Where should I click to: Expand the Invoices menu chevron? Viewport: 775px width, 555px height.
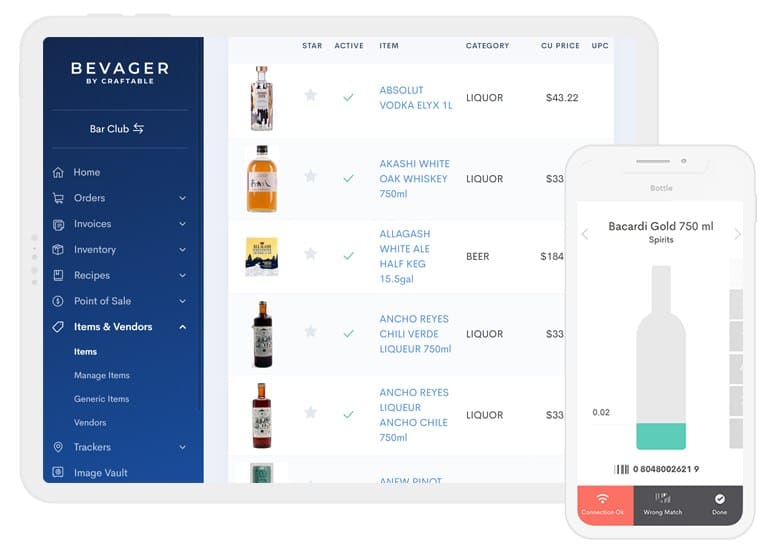[182, 224]
